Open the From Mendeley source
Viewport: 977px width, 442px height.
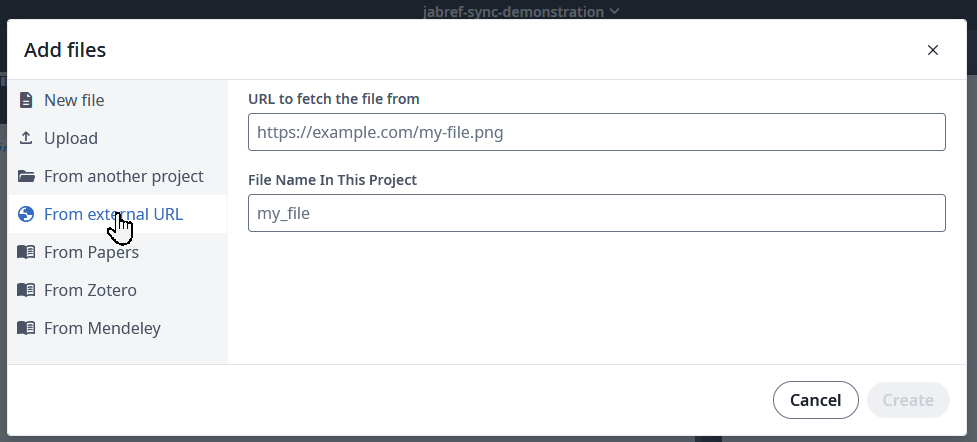[102, 328]
